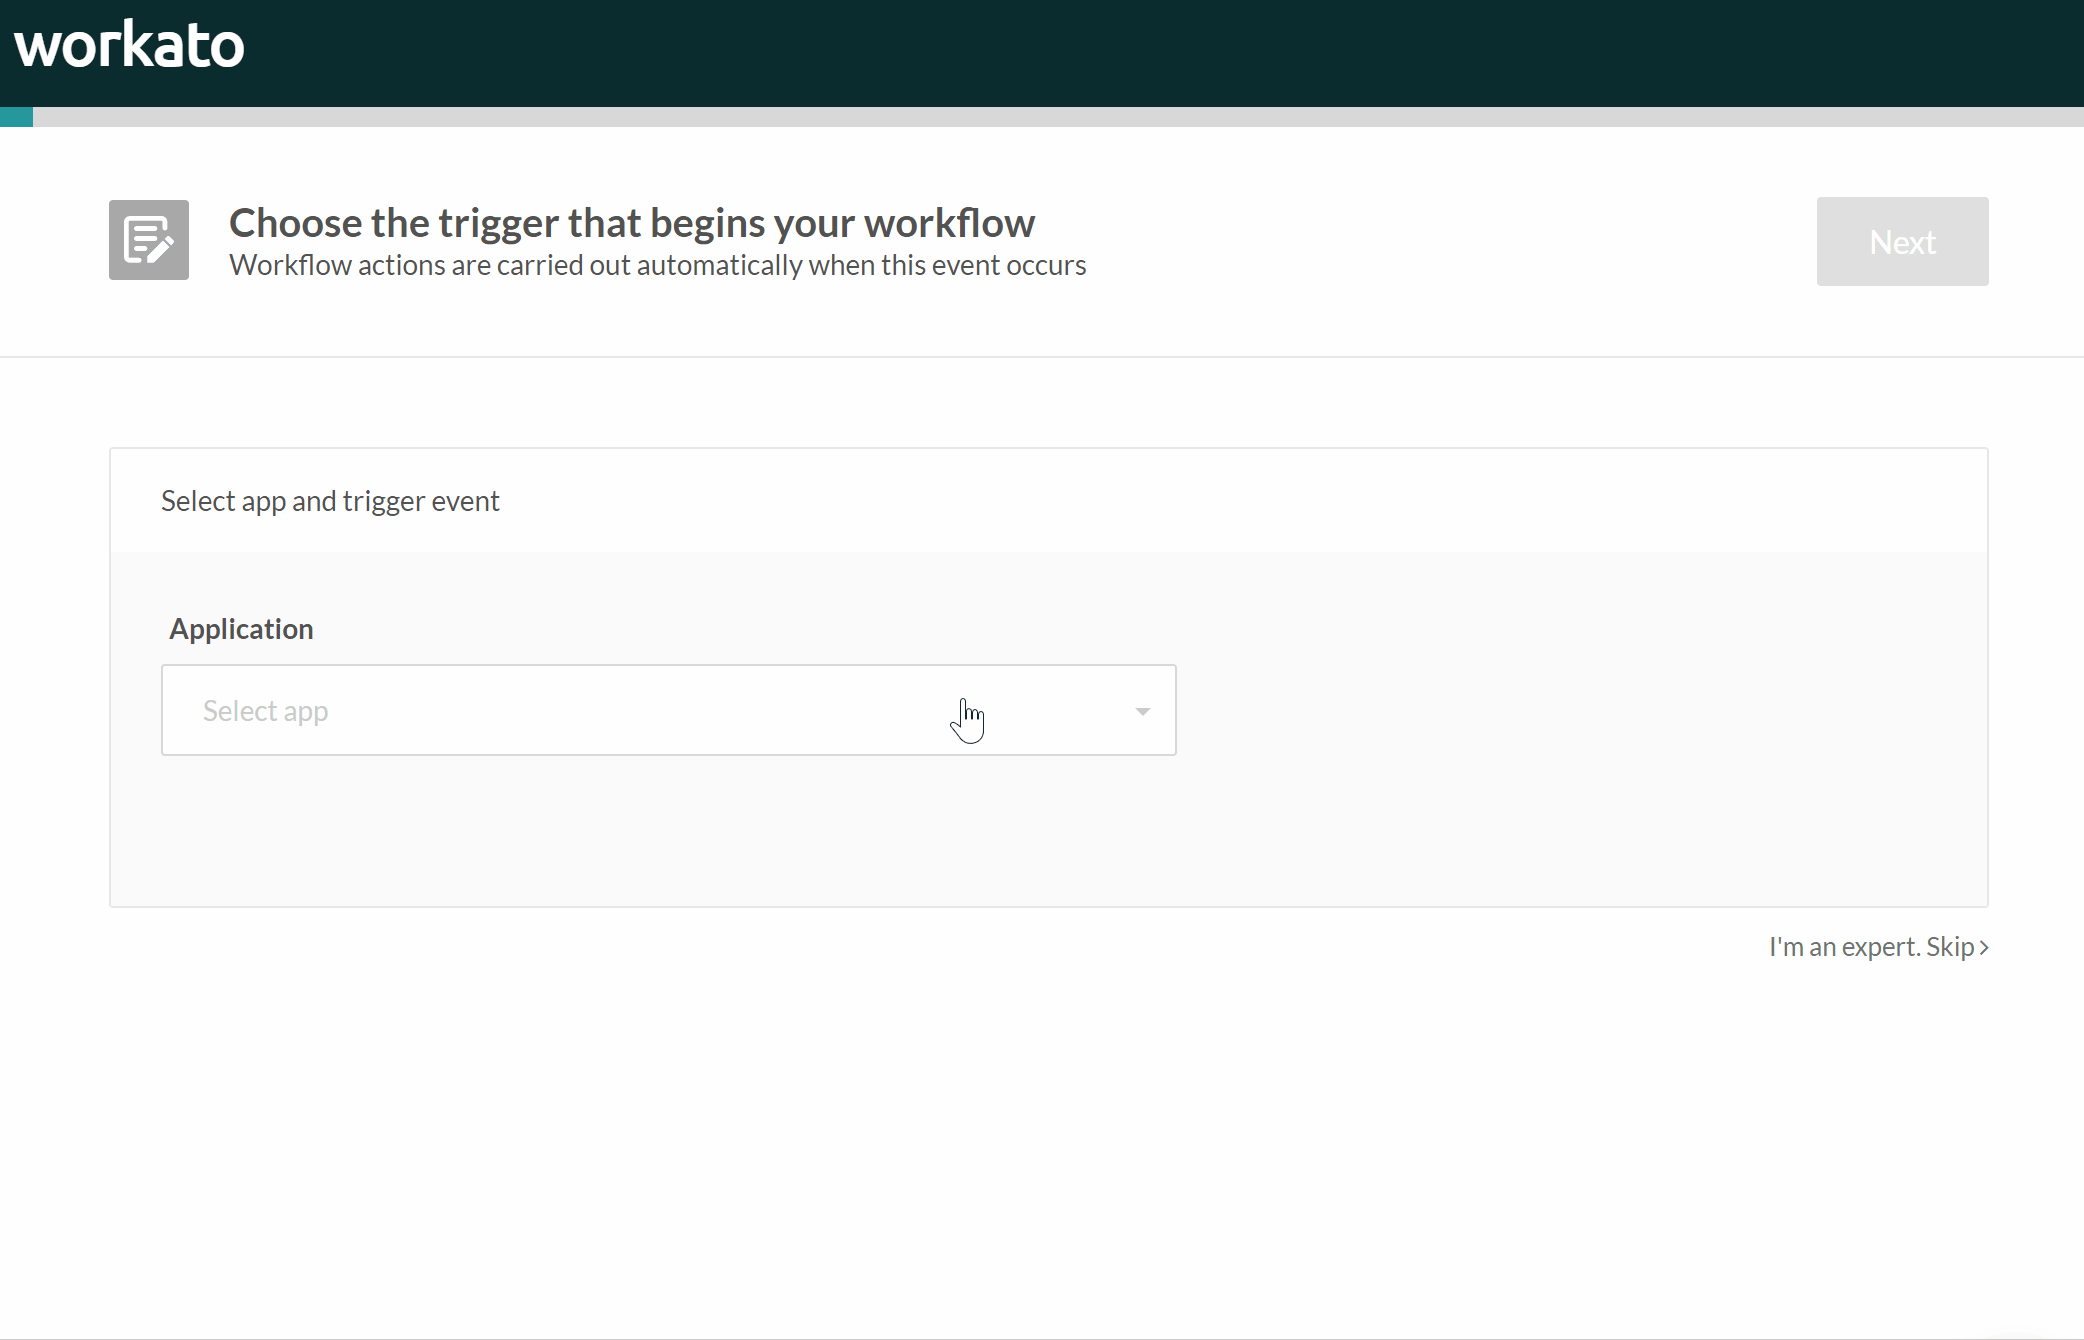The width and height of the screenshot is (2084, 1340).
Task: Click the chevron arrow after Skip
Action: click(1984, 947)
